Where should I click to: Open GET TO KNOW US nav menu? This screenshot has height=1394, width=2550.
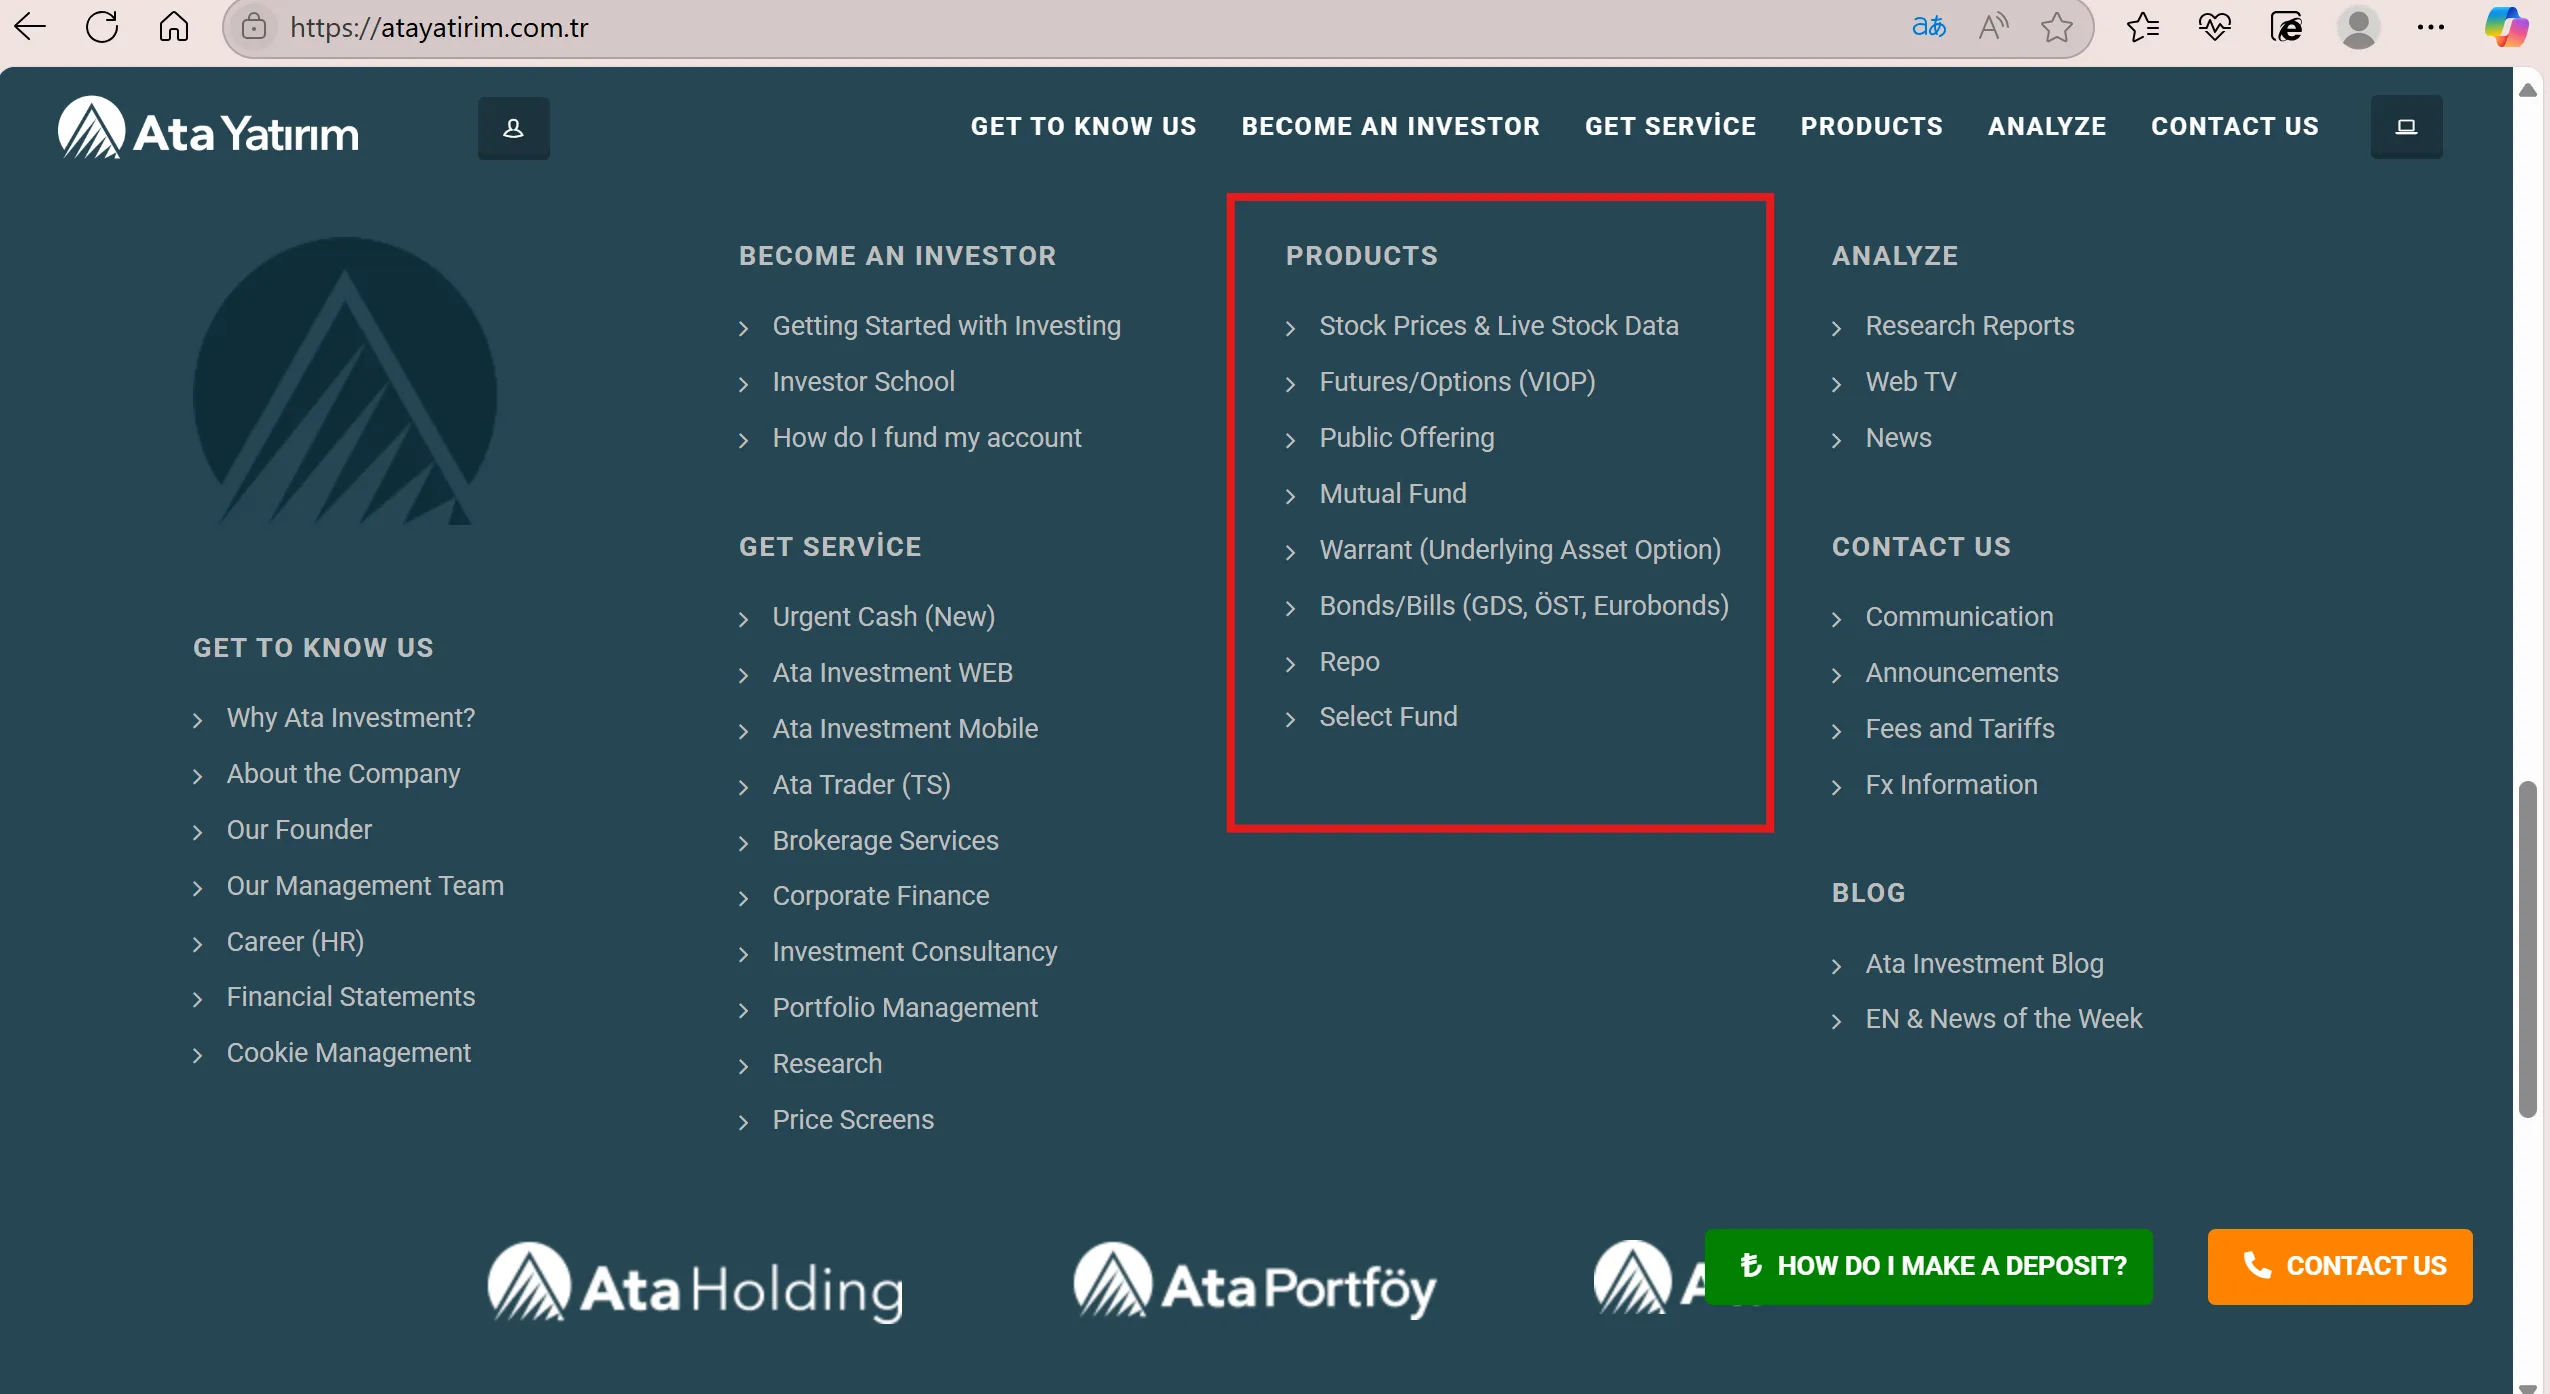click(1083, 127)
